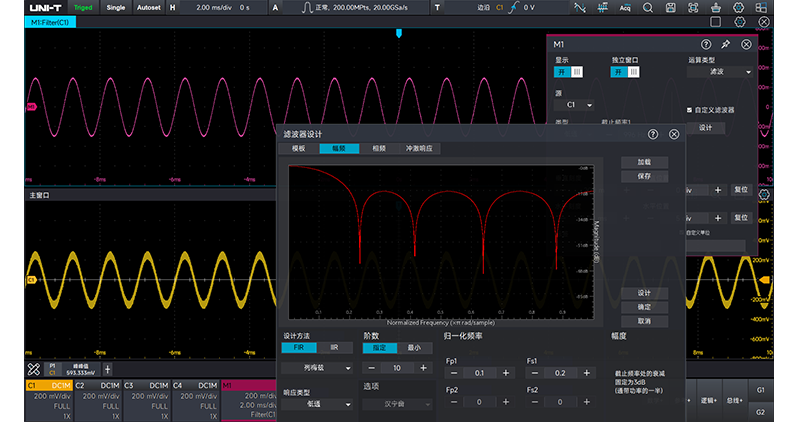Switch to the impulse response tab
This screenshot has height=422, width=800.
point(420,148)
